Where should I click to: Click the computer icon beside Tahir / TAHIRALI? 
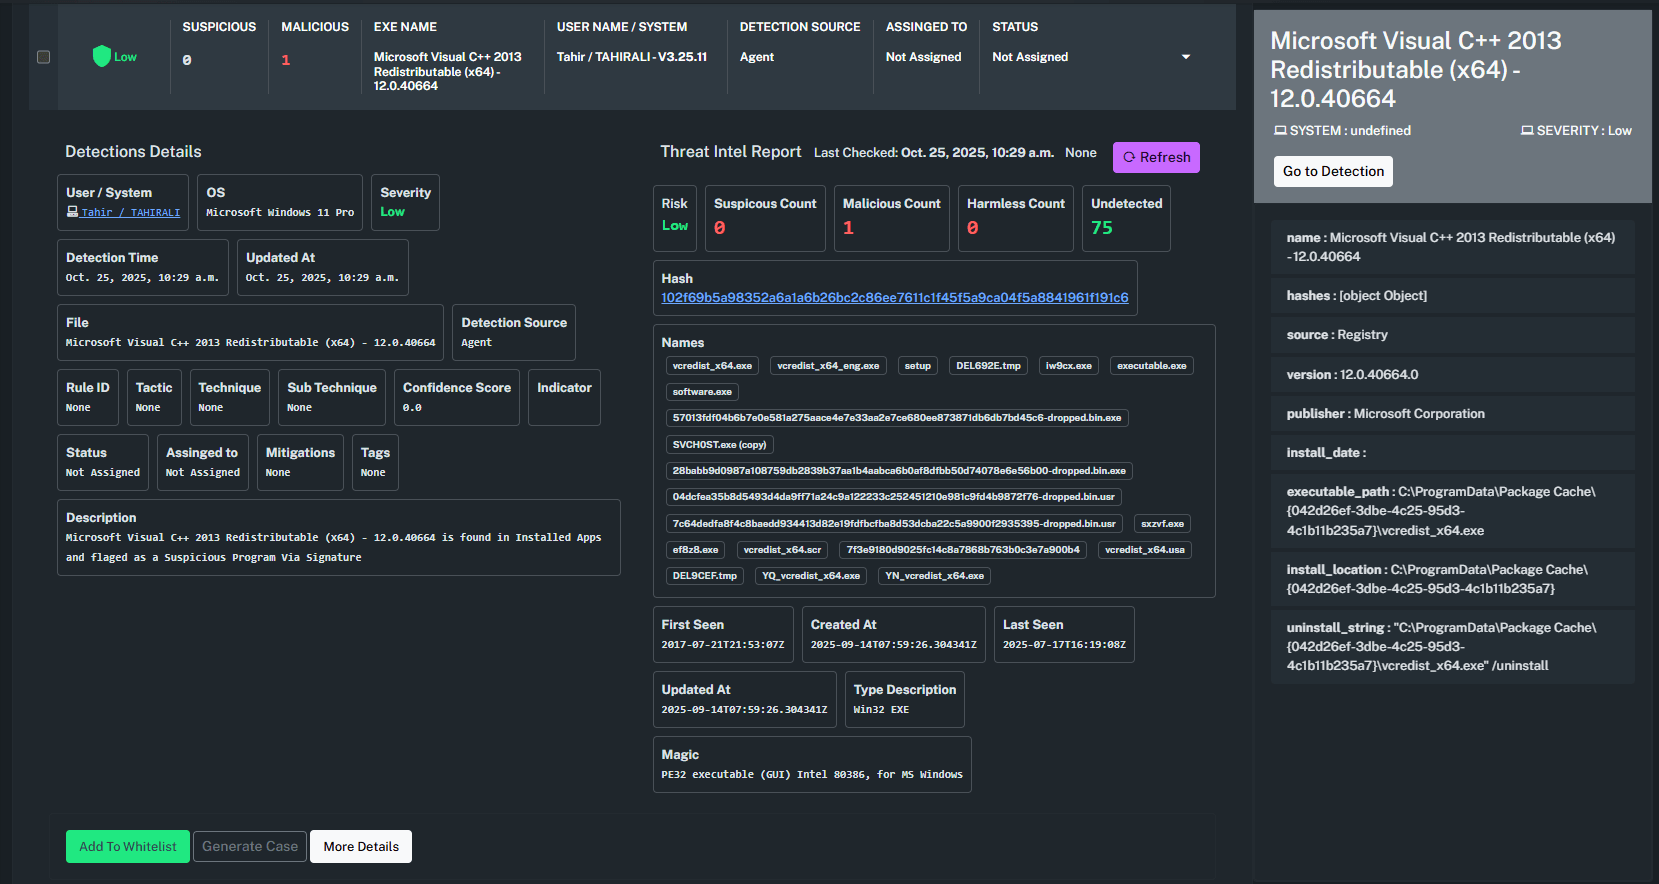[x=72, y=212]
